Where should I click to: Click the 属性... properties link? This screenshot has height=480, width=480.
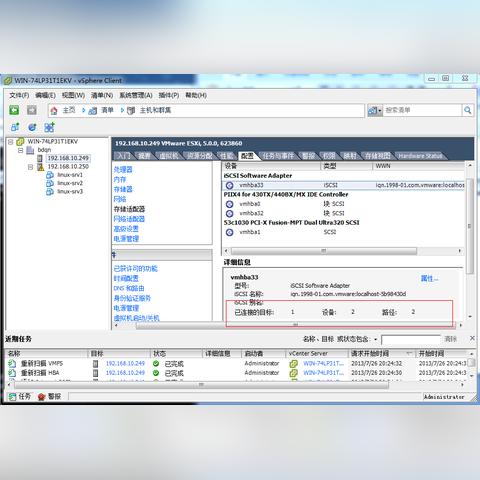(429, 278)
